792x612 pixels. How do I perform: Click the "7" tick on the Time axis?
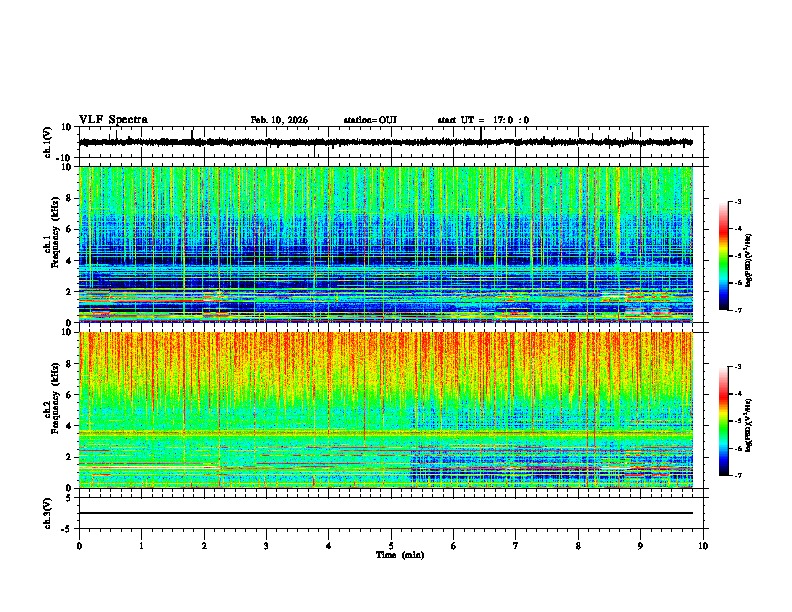pos(516,546)
